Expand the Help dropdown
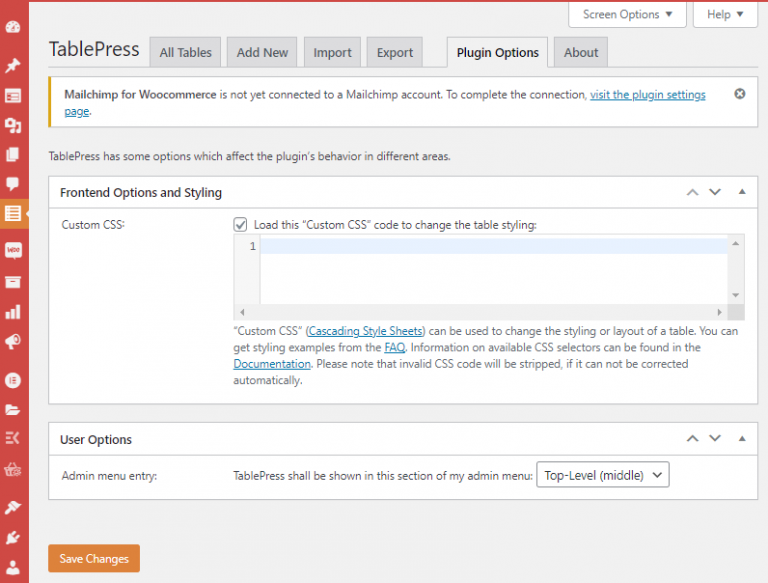 tap(725, 15)
